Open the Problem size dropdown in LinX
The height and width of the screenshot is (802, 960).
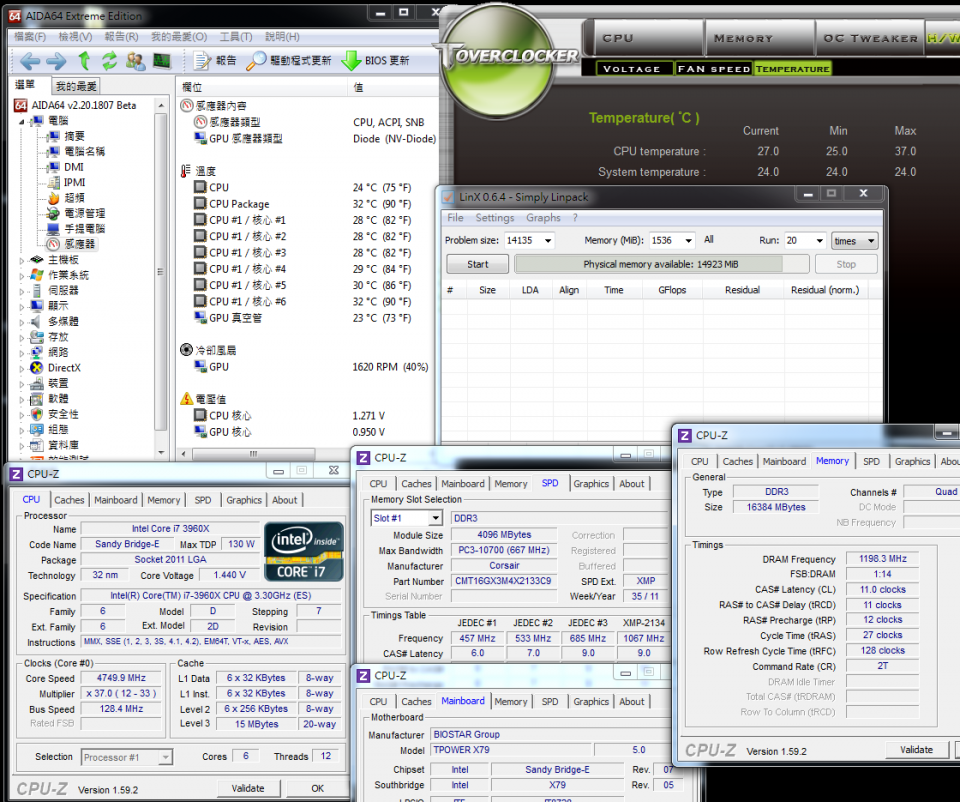(547, 241)
